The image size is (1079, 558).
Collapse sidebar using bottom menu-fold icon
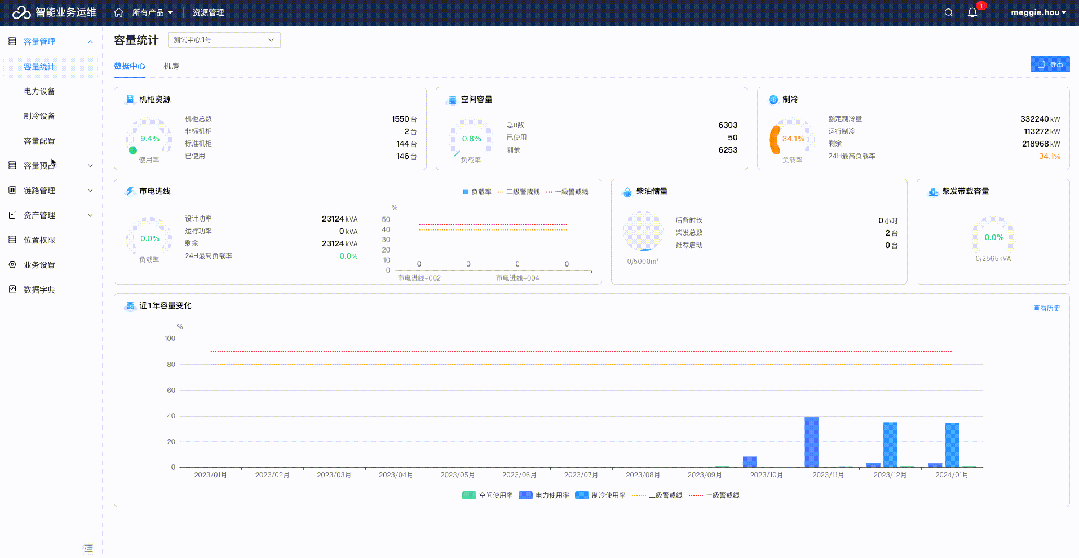88,547
